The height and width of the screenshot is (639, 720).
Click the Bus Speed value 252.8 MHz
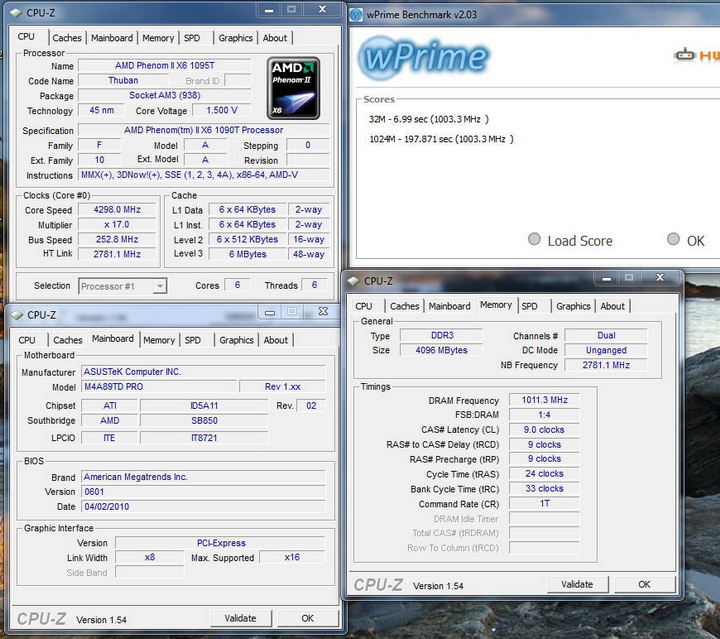click(x=117, y=239)
